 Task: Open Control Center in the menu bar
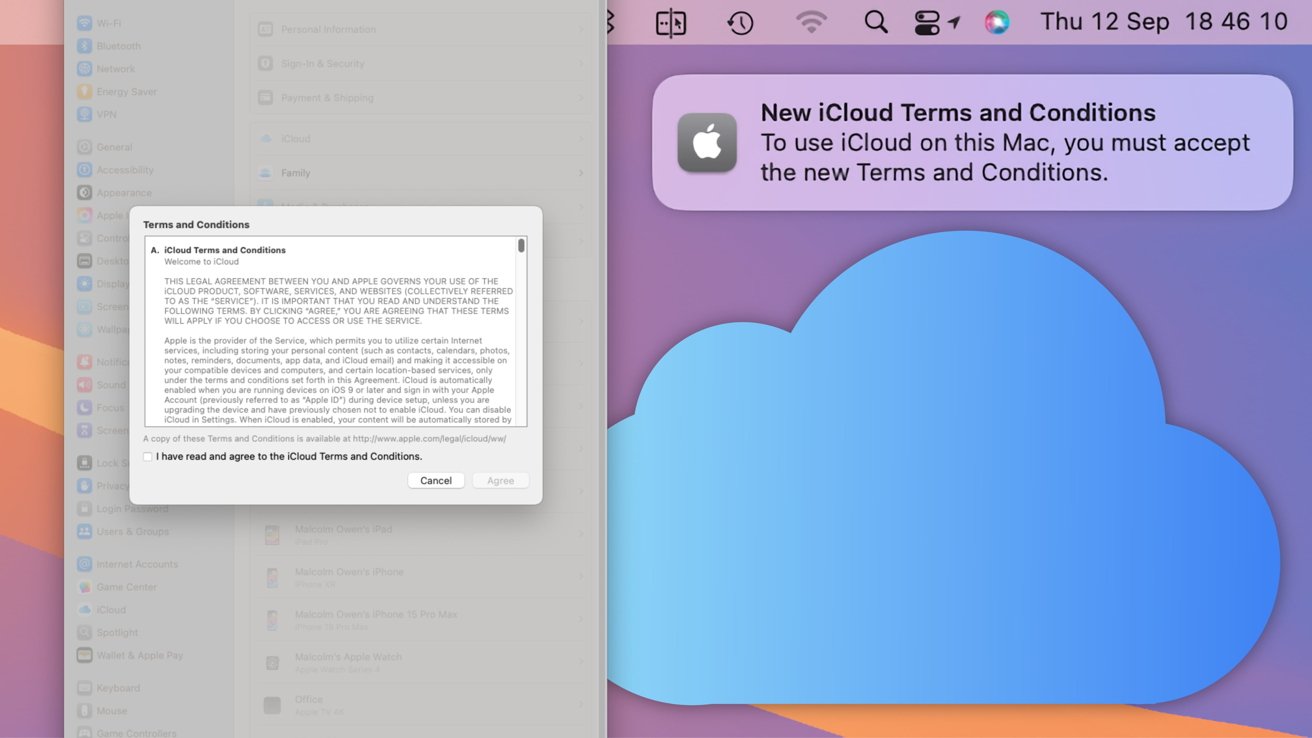[927, 22]
